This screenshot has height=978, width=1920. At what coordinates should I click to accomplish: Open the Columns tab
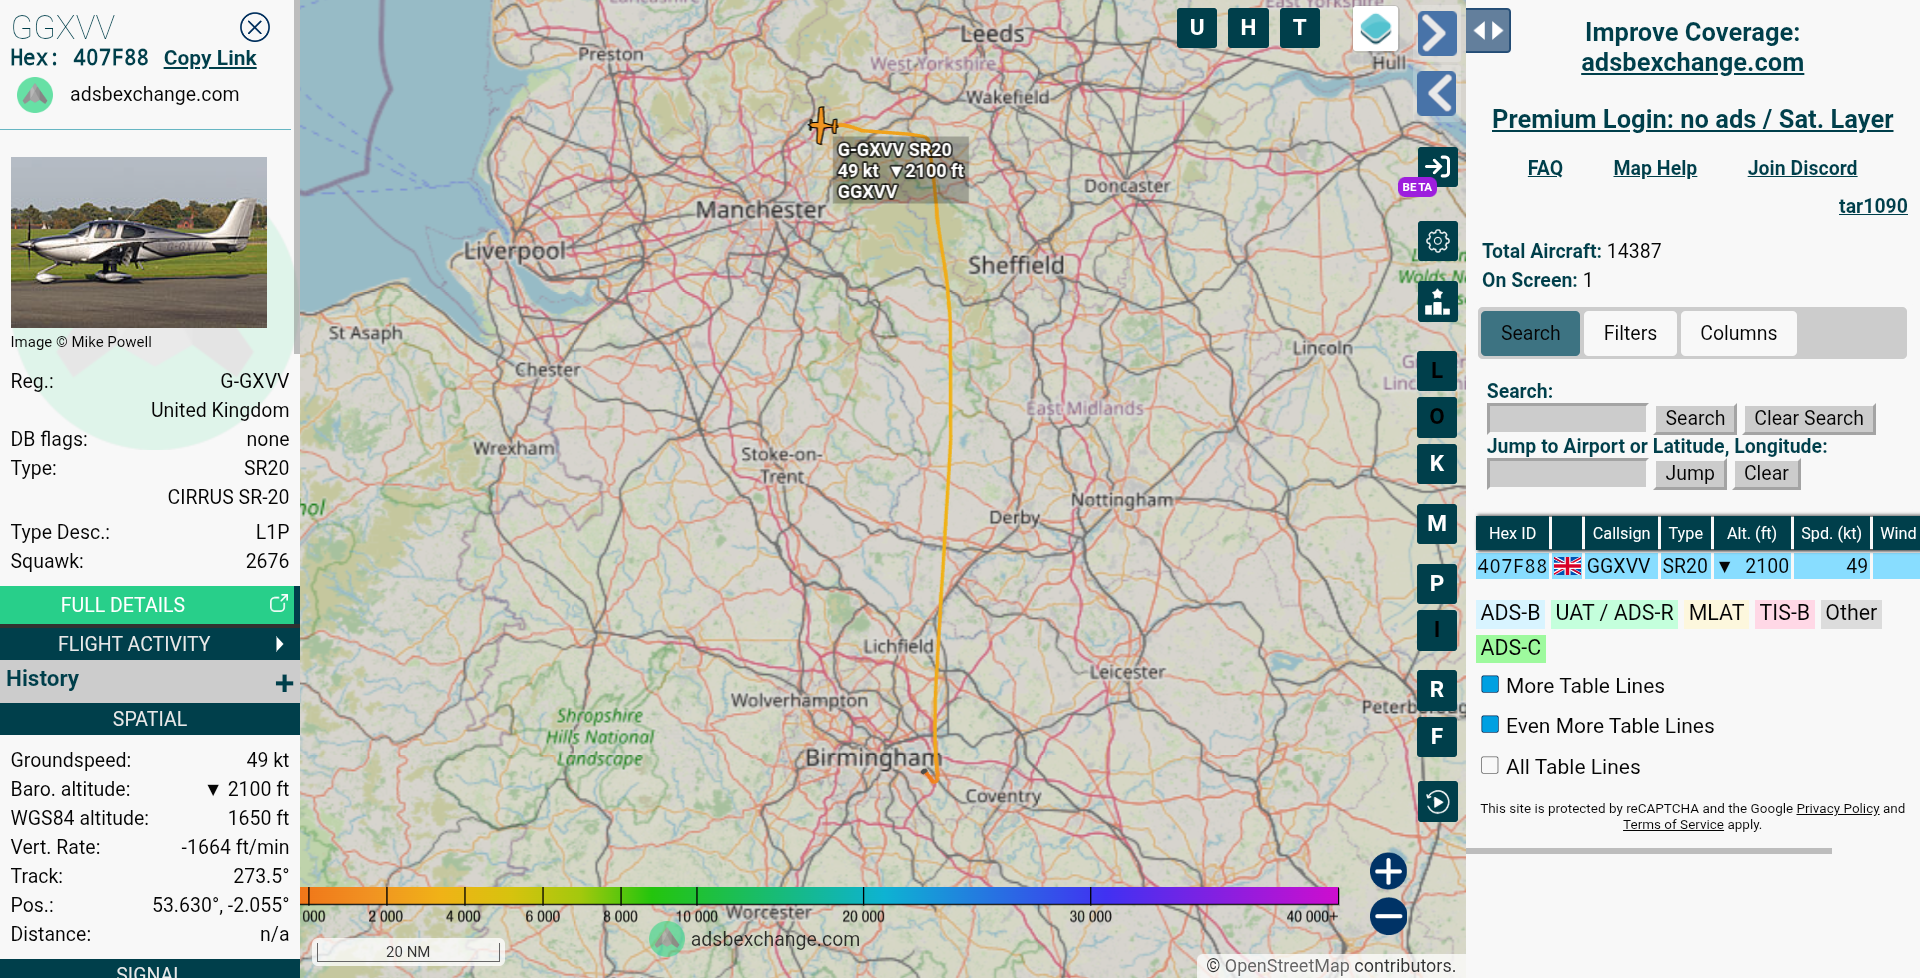pos(1737,333)
